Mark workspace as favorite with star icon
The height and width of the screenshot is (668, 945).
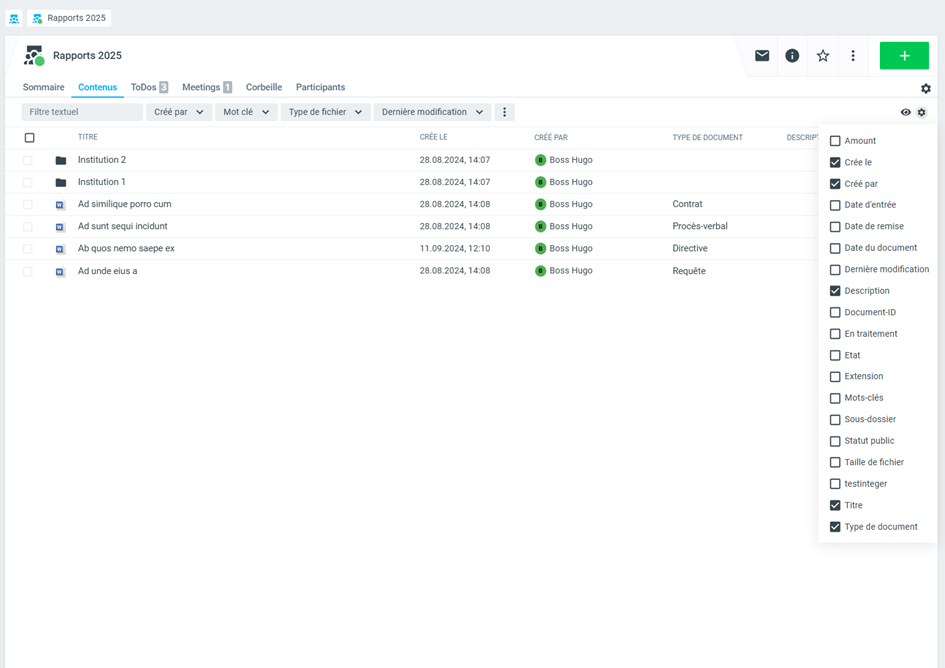[823, 56]
